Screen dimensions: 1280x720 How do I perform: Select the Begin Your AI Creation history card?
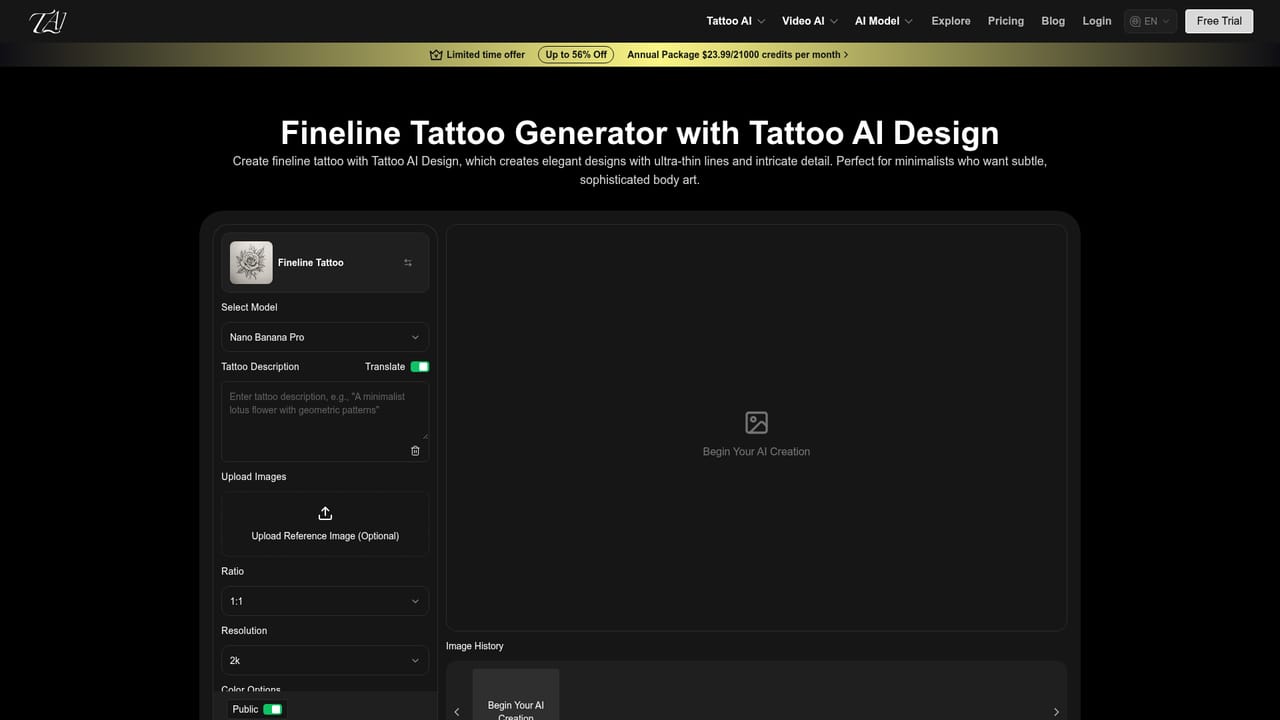[x=516, y=695]
